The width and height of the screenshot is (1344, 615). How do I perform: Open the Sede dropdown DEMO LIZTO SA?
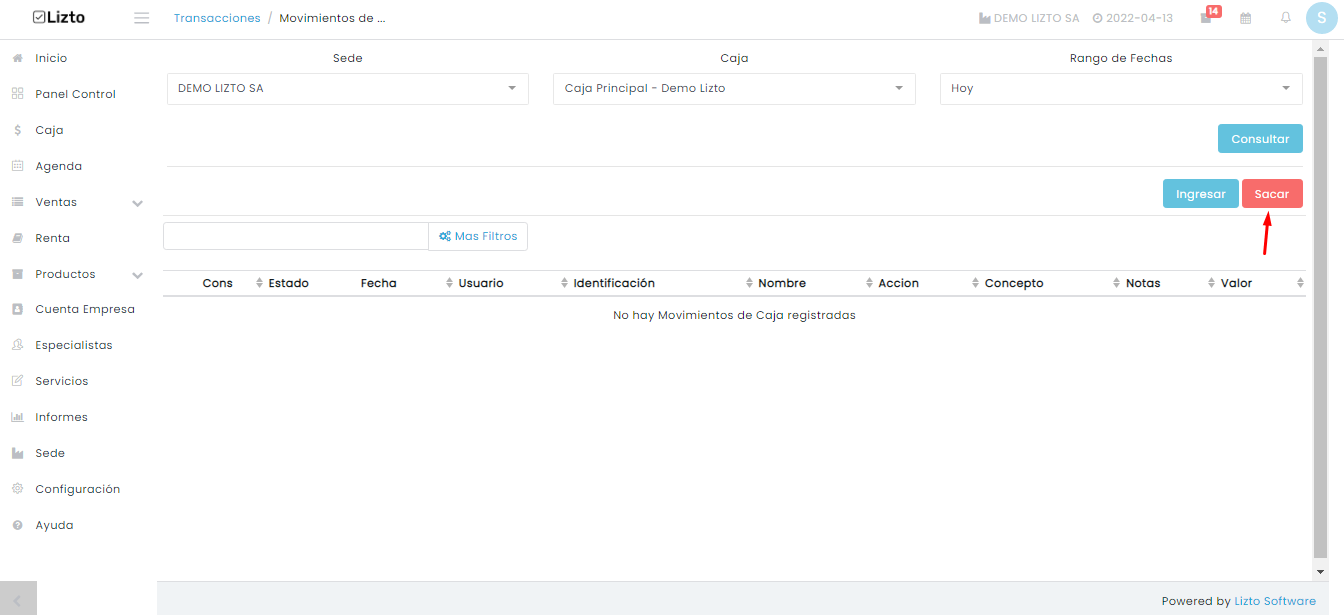click(348, 88)
